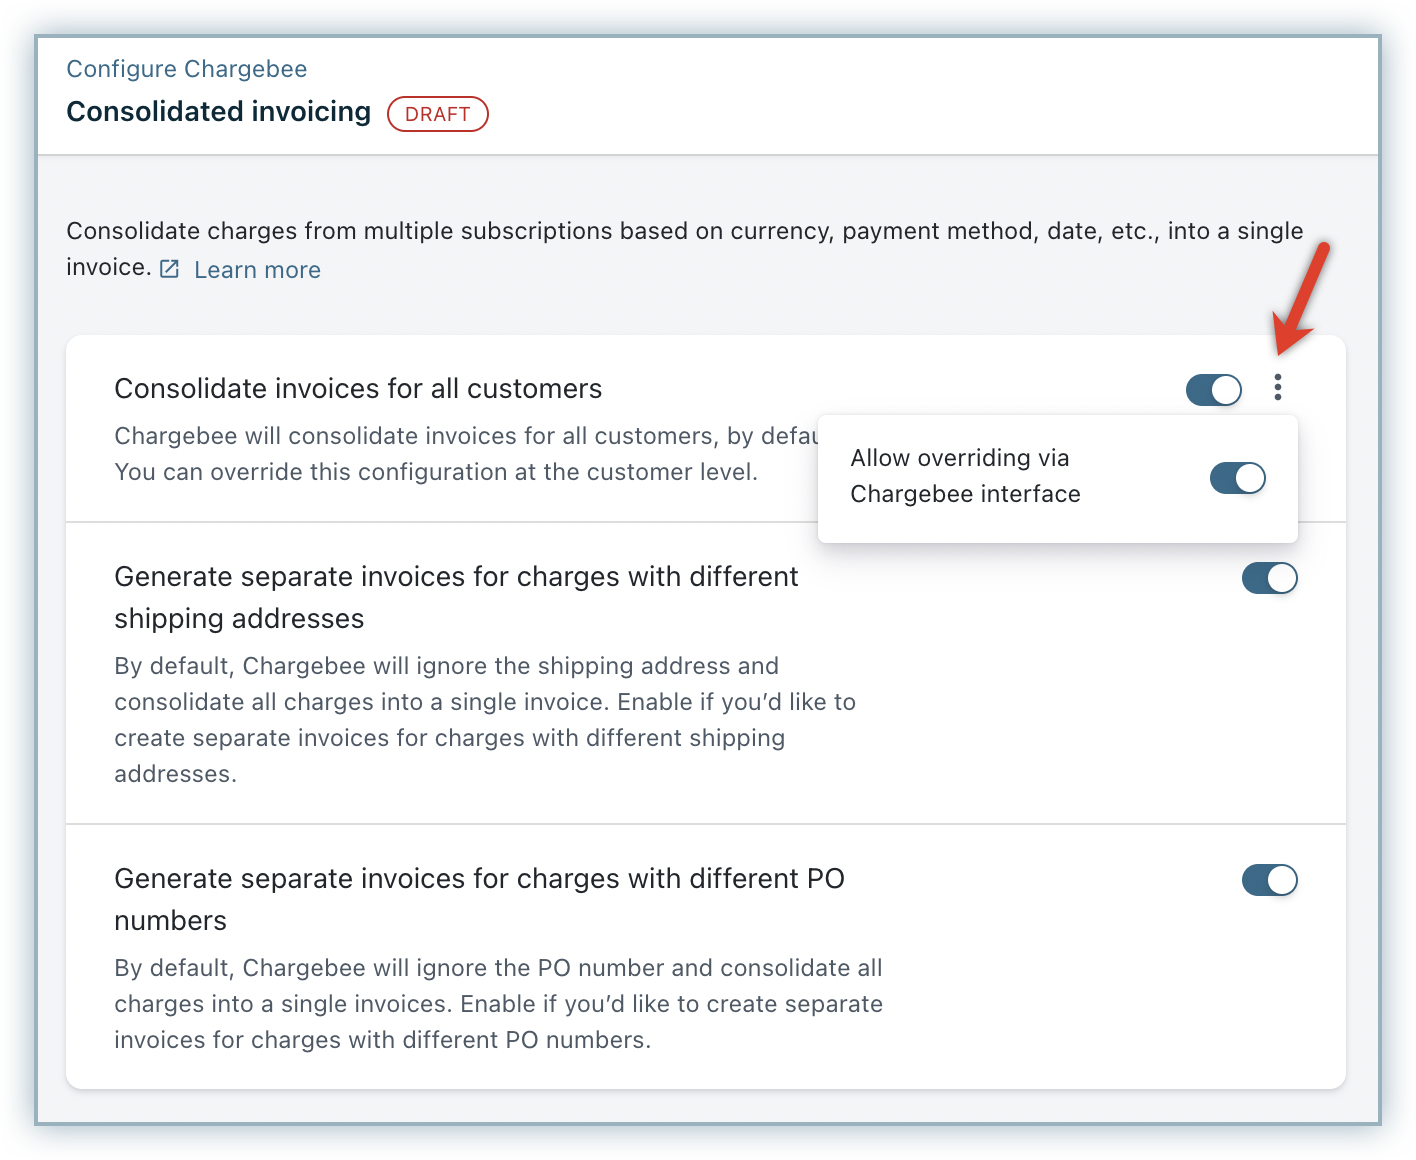Click the PO number description paragraph
This screenshot has height=1160, width=1416.
497,1003
